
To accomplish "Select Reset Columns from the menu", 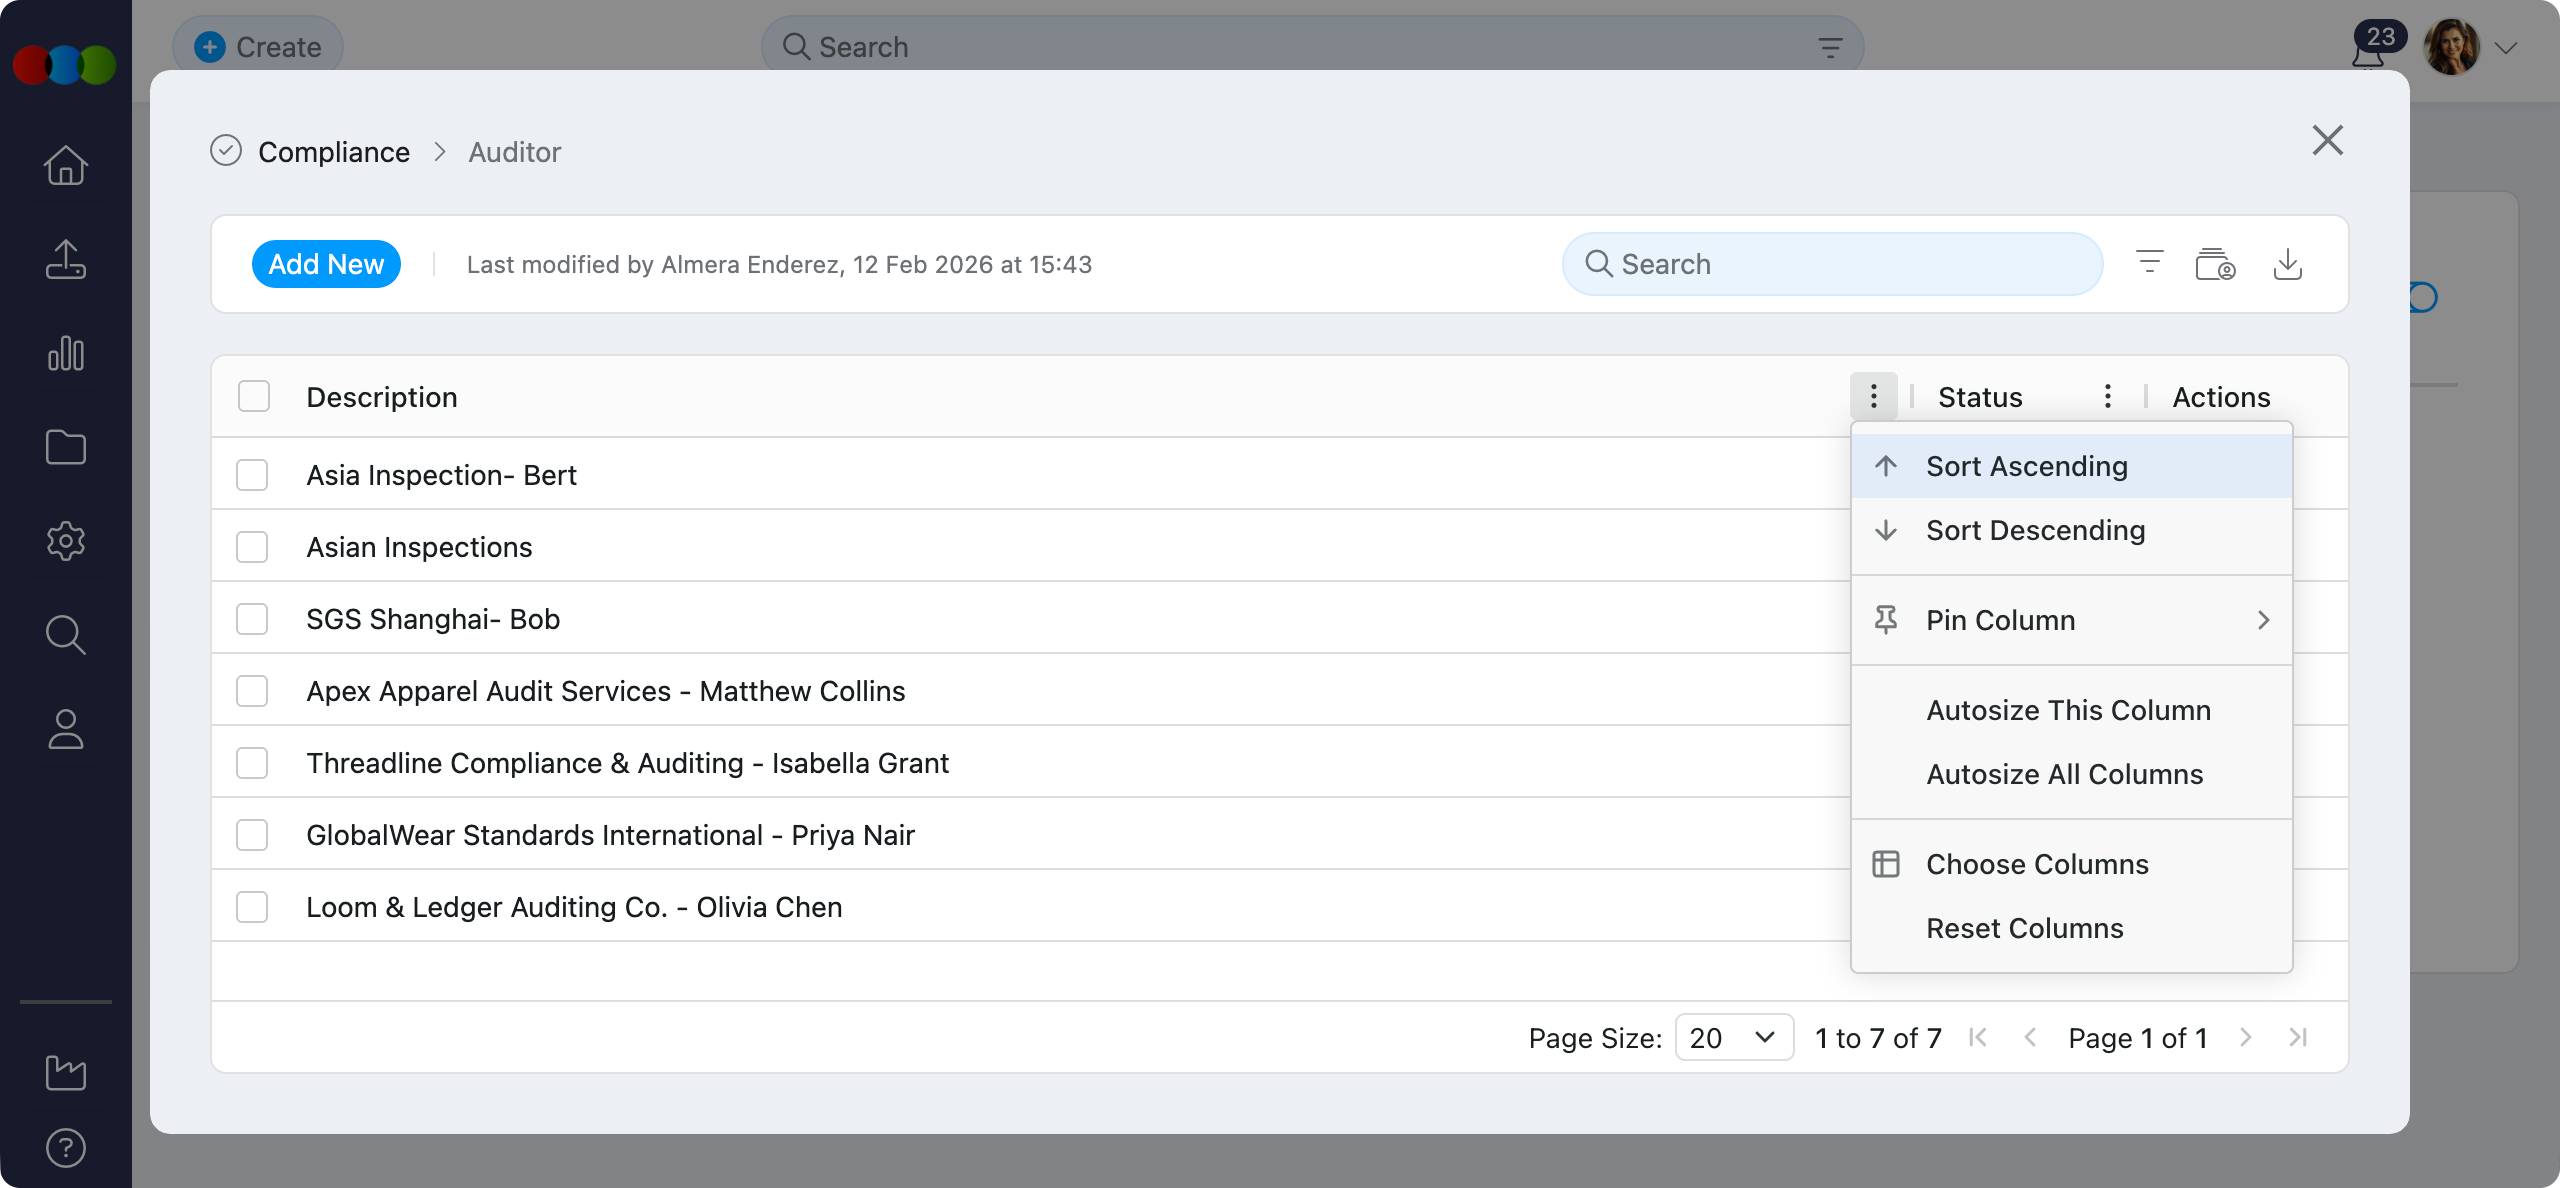I will point(2024,928).
